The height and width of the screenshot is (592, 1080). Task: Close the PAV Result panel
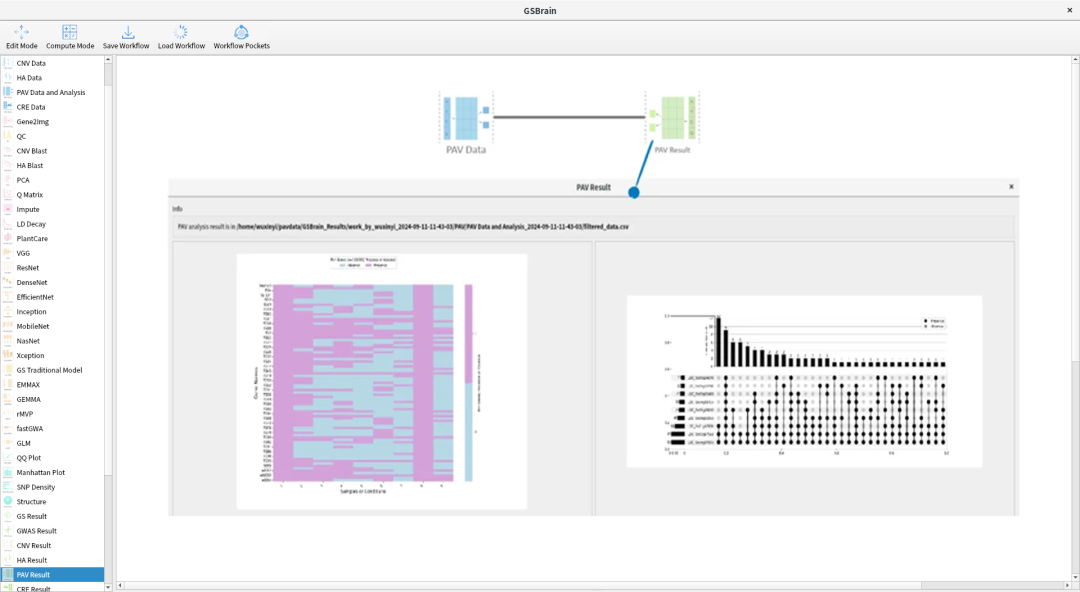point(1011,187)
